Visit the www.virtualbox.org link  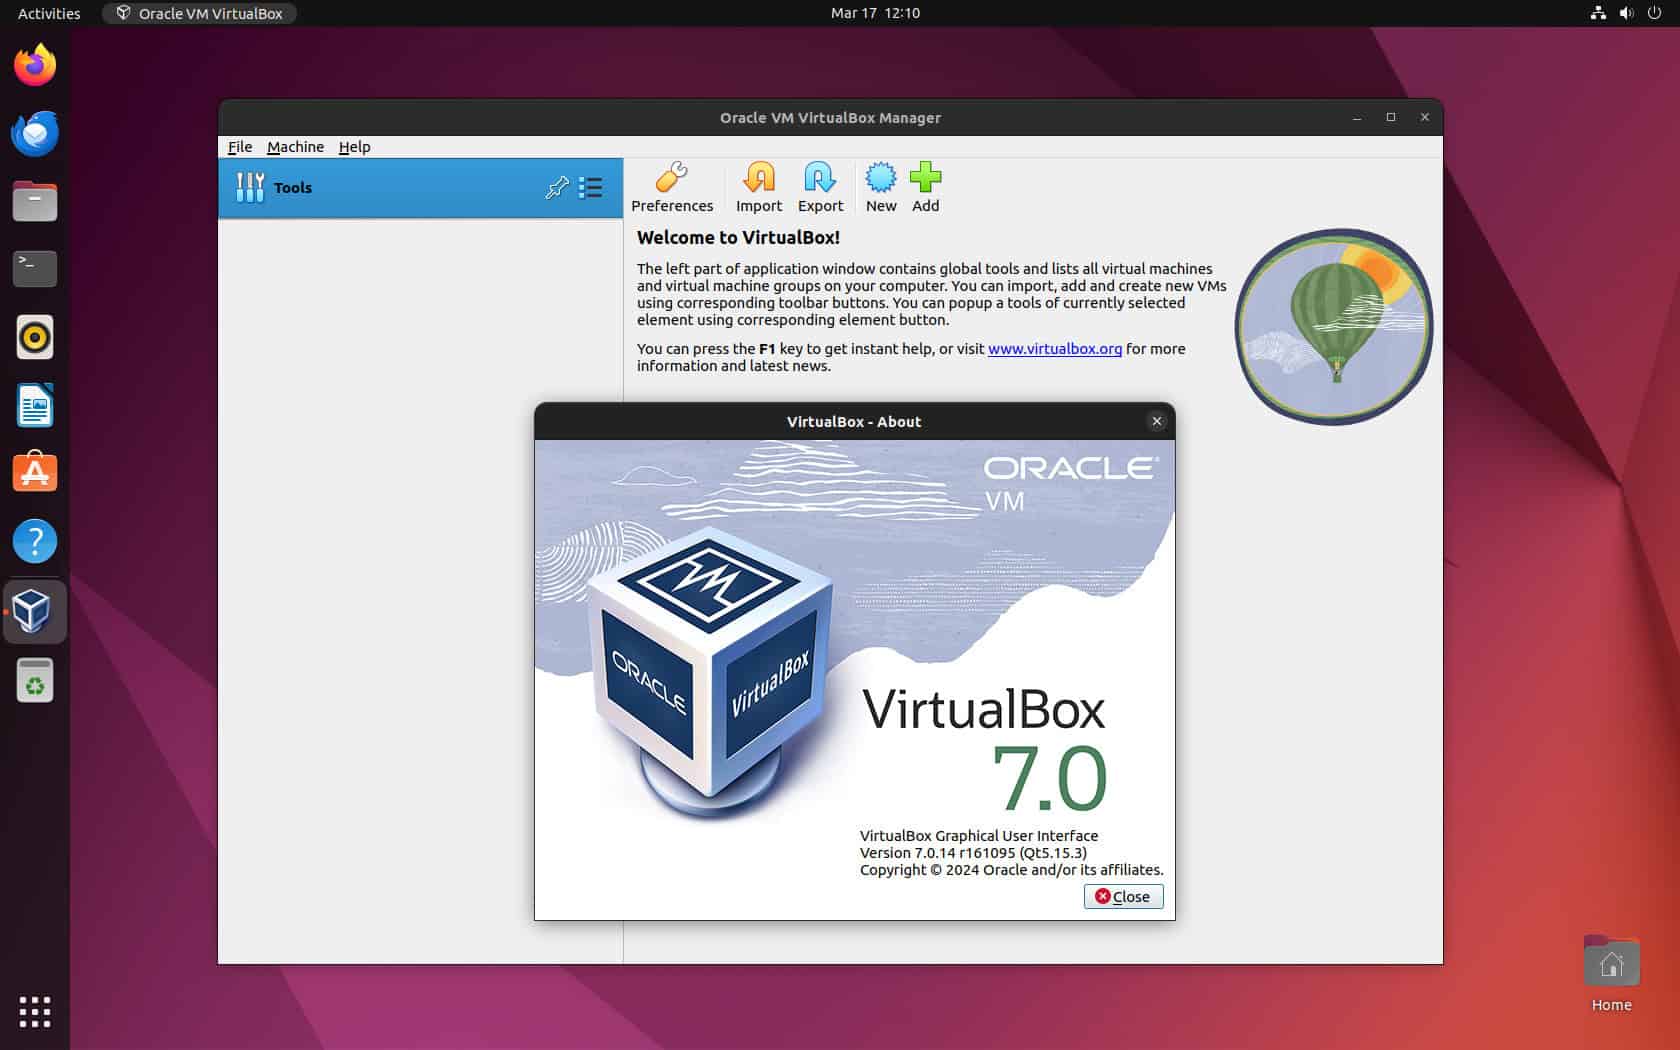1053,349
